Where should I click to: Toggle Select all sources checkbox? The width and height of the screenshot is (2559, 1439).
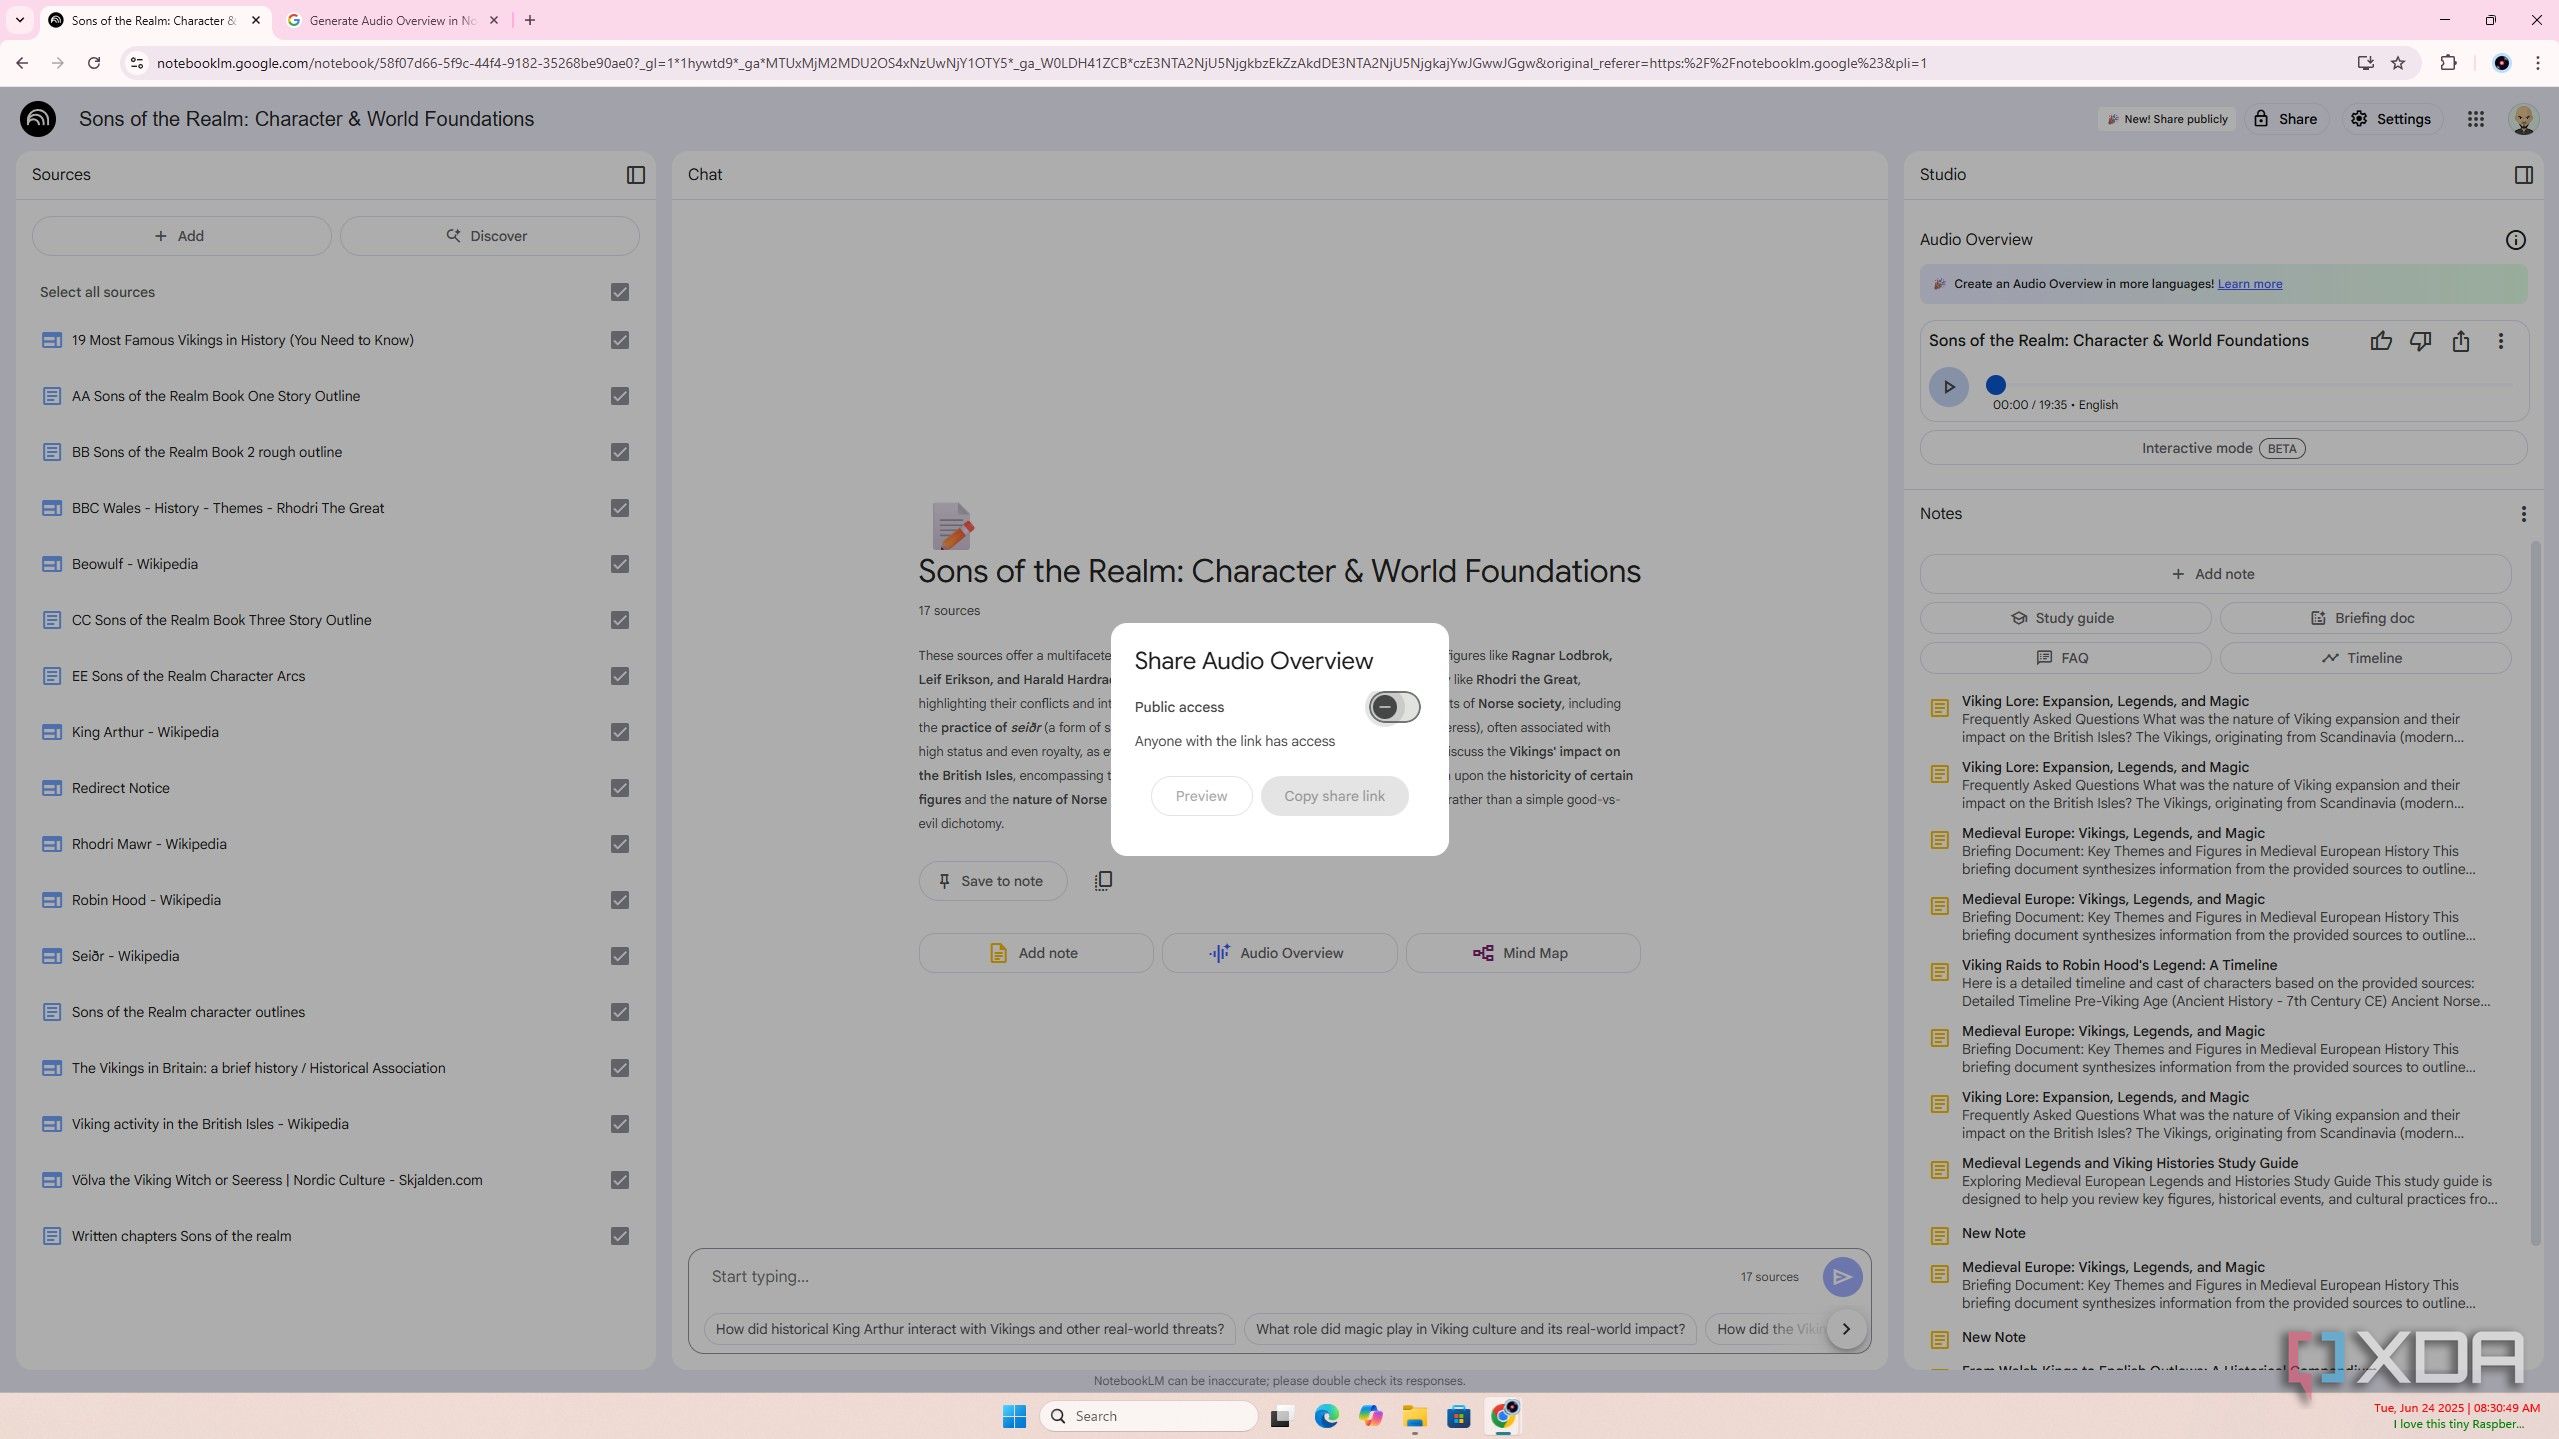[620, 292]
